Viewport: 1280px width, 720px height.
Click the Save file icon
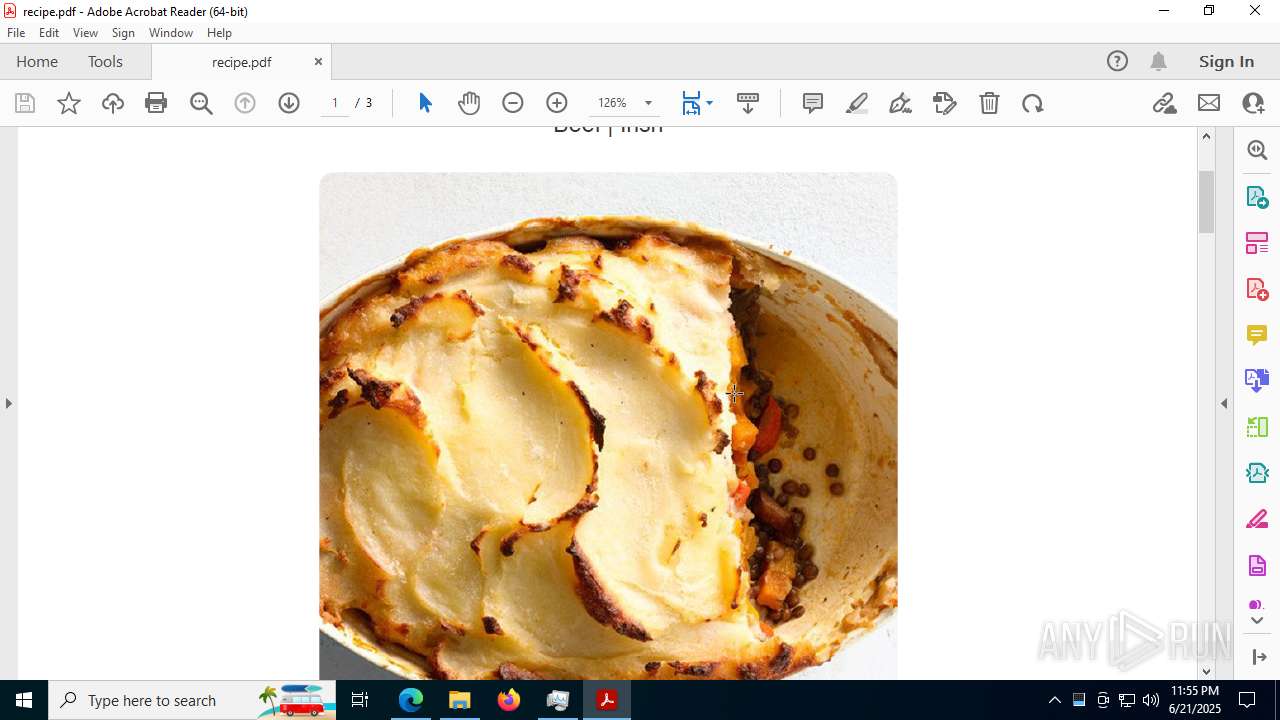(x=25, y=103)
